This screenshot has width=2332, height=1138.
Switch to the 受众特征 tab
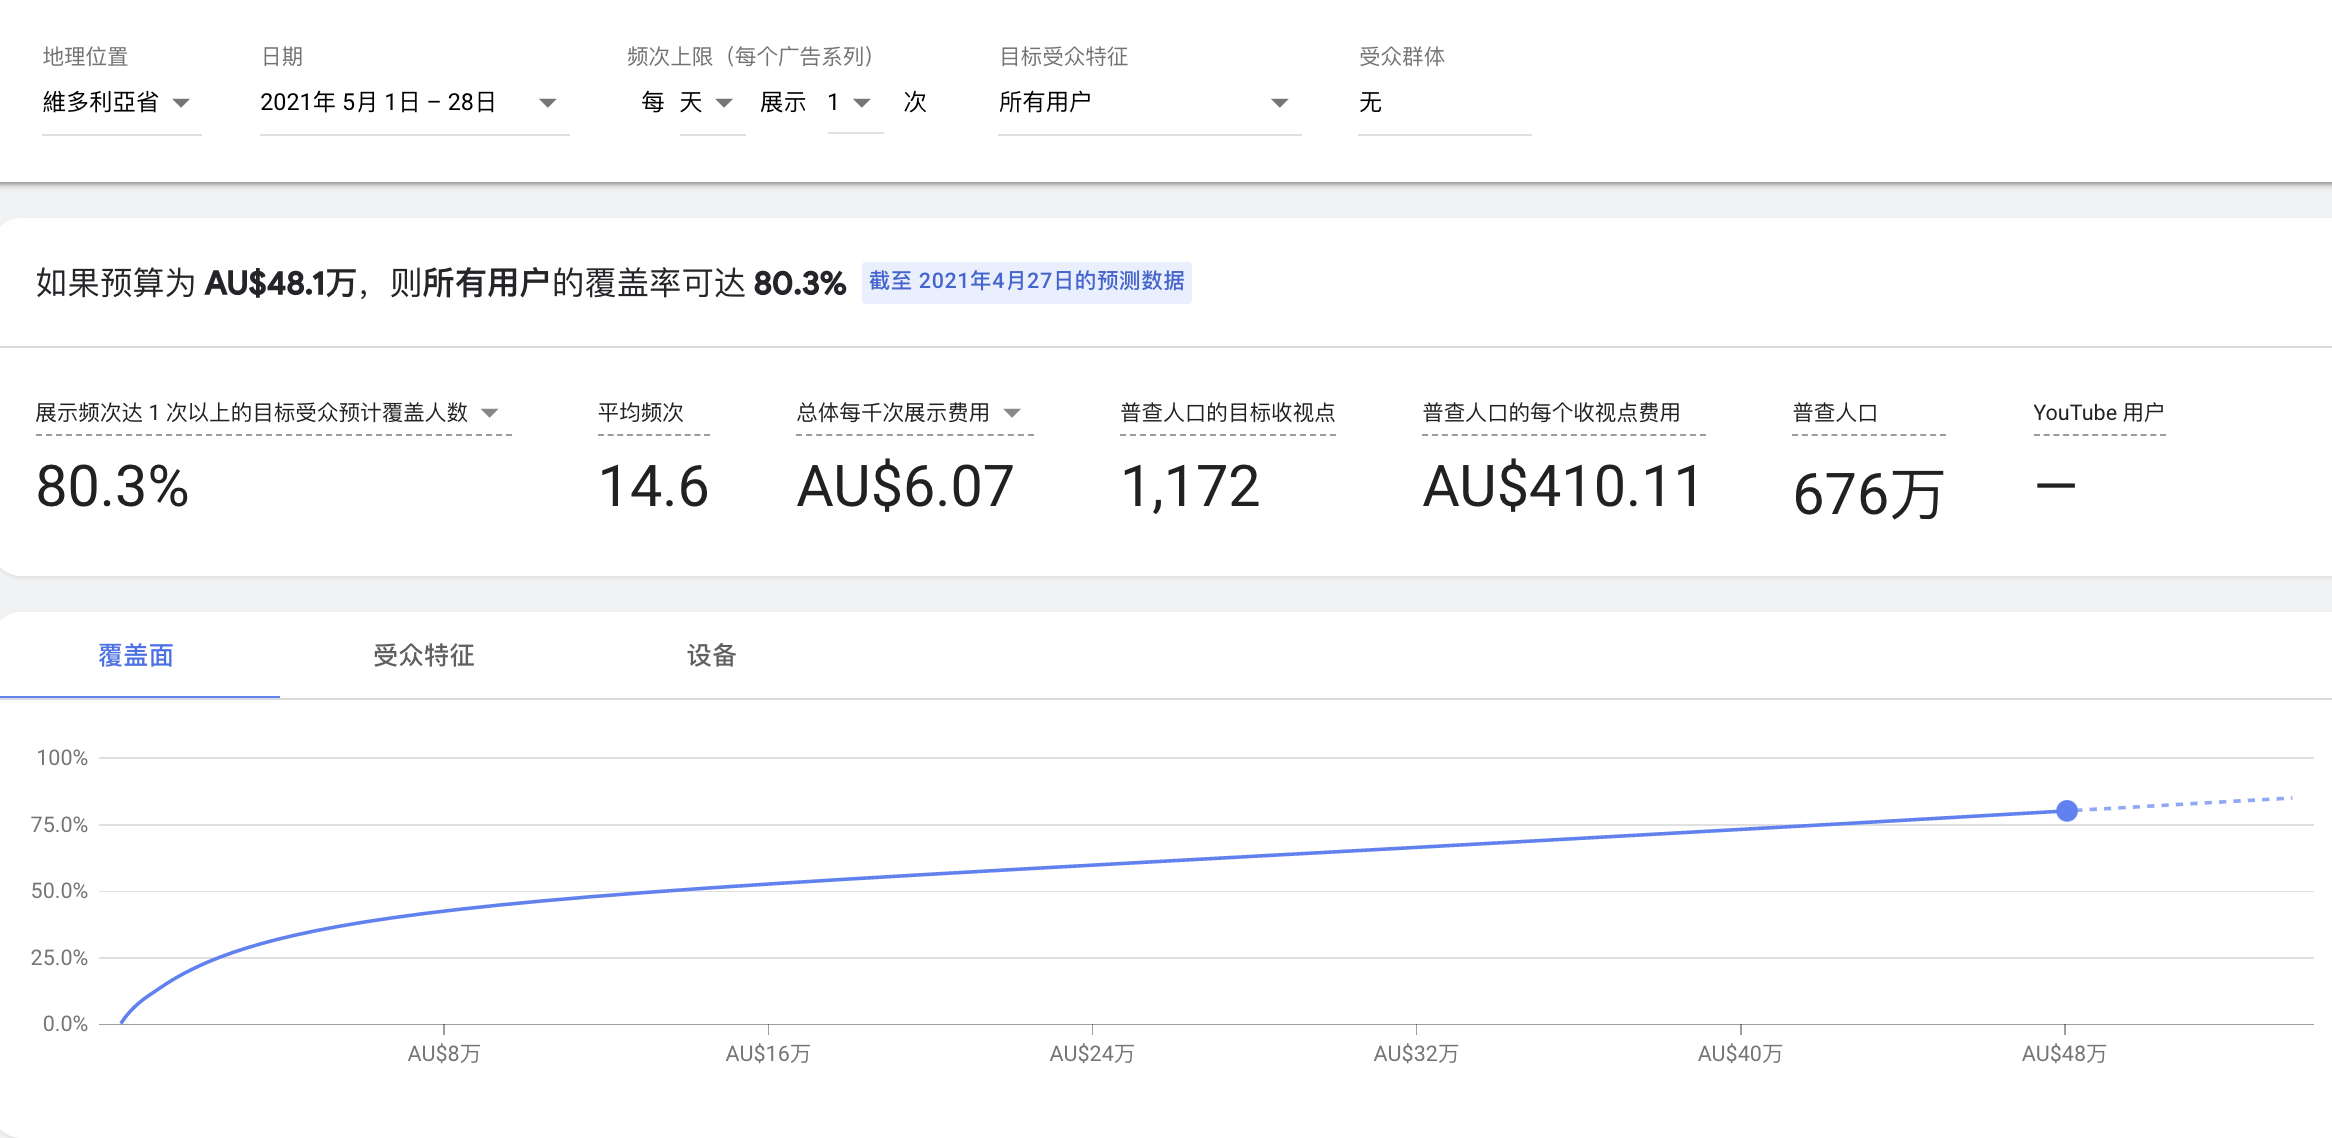click(x=424, y=656)
